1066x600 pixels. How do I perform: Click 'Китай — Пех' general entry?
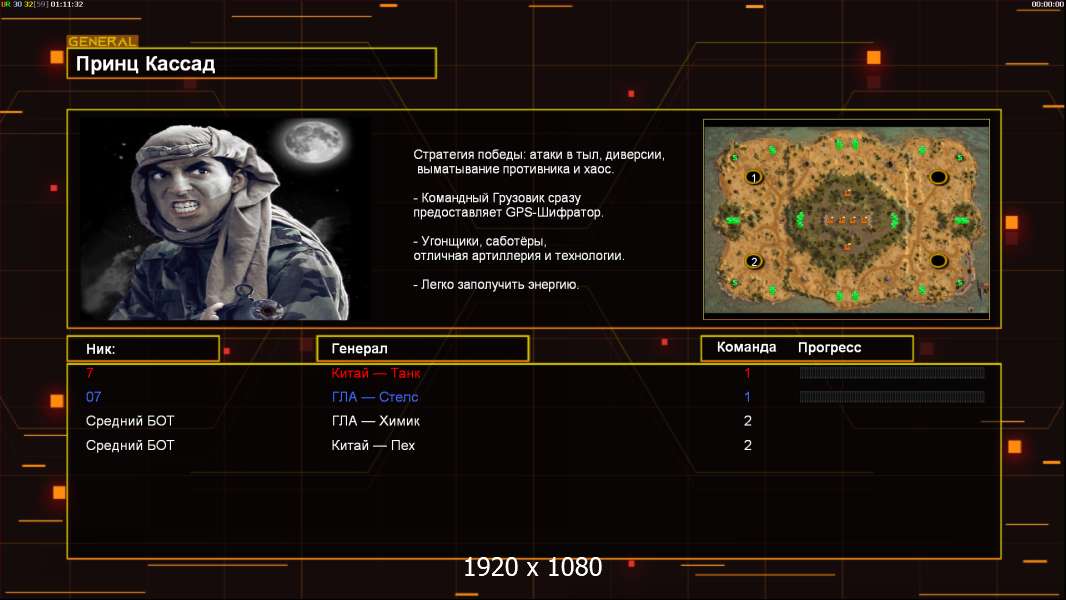click(x=373, y=446)
